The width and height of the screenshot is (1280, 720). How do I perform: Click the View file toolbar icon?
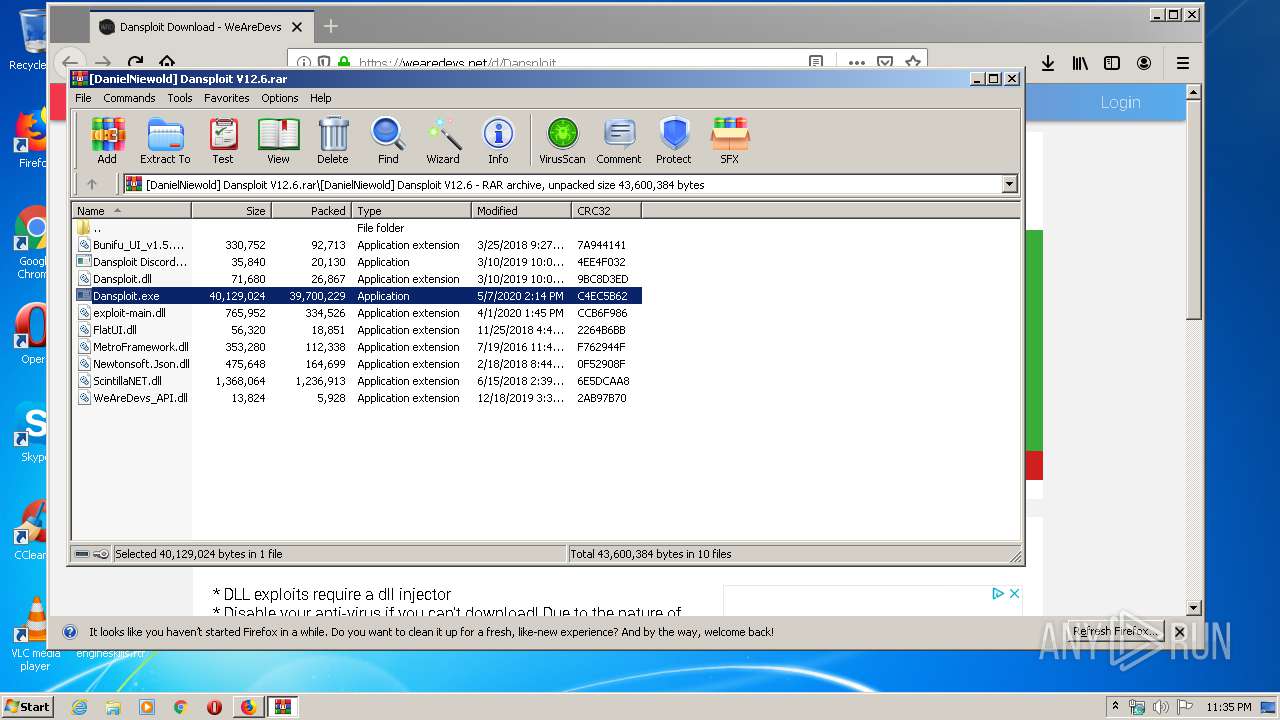(x=278, y=140)
